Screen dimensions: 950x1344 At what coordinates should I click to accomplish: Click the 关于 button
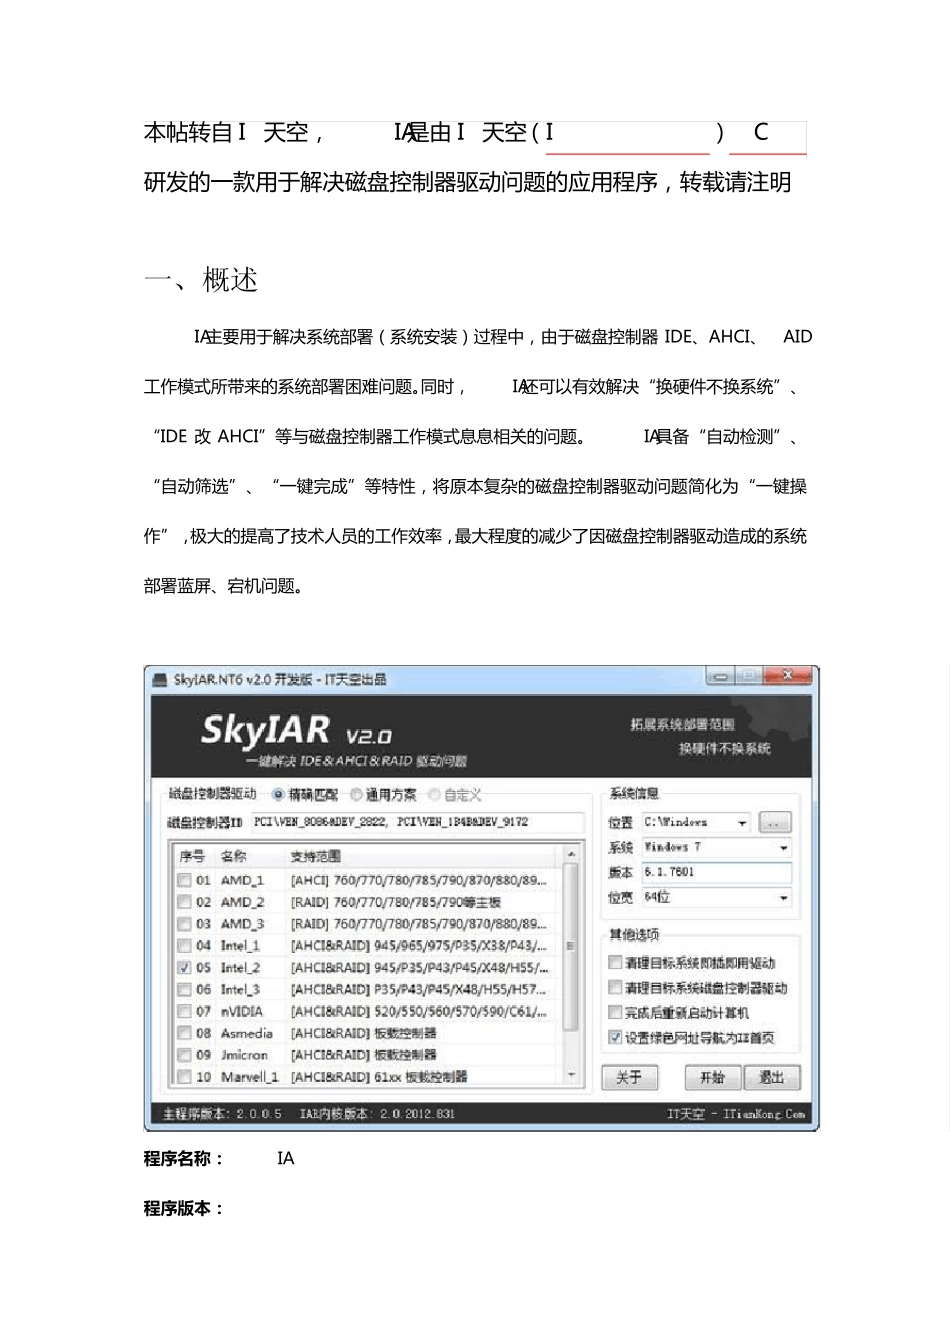pos(629,1078)
